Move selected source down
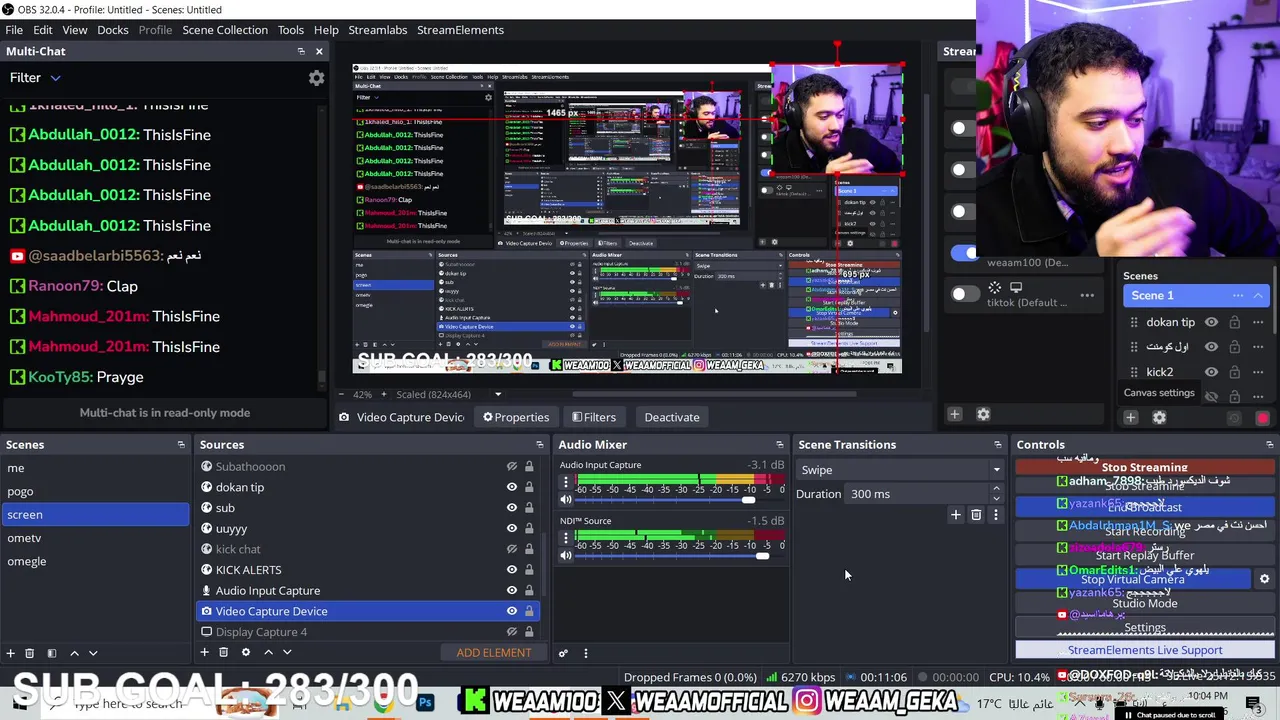The image size is (1280, 720). (287, 652)
